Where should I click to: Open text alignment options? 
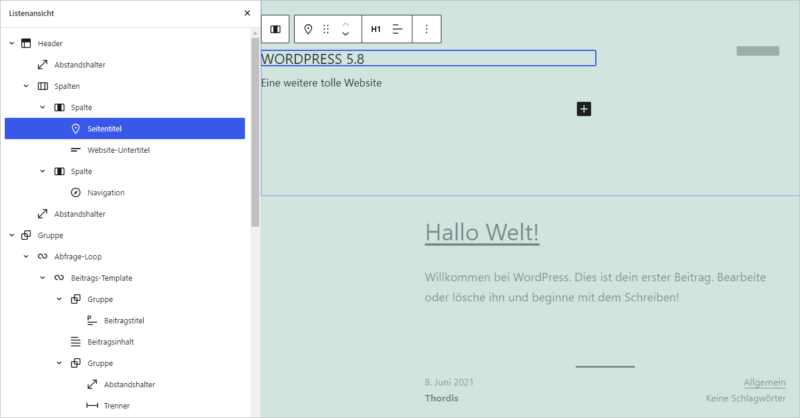click(x=397, y=29)
